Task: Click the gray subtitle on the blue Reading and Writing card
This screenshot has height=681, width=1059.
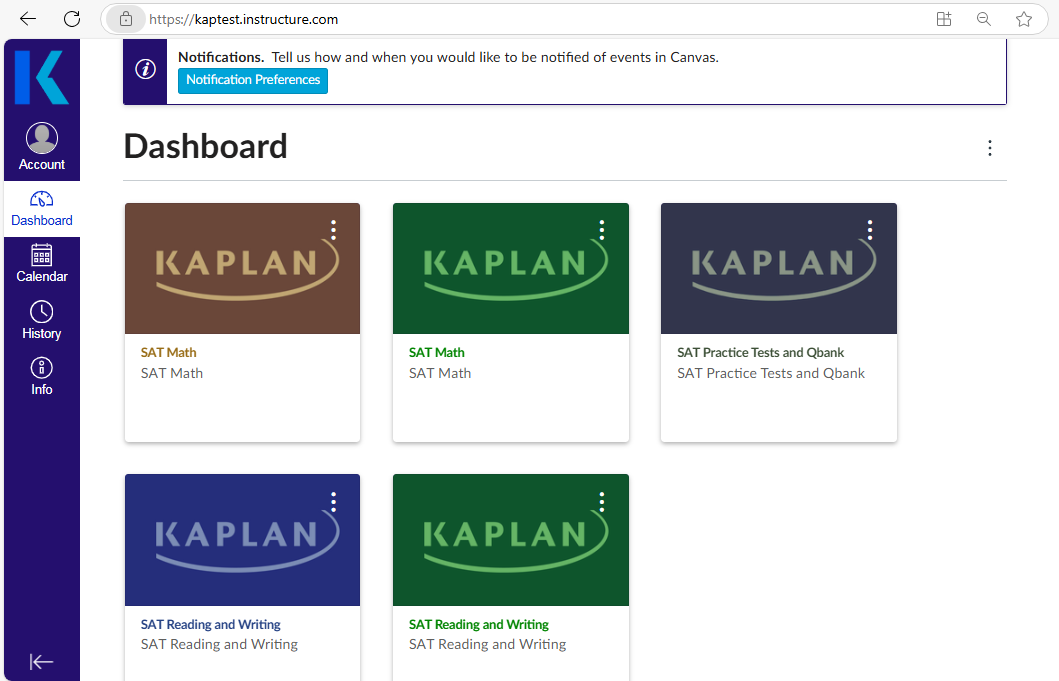Action: 219,645
